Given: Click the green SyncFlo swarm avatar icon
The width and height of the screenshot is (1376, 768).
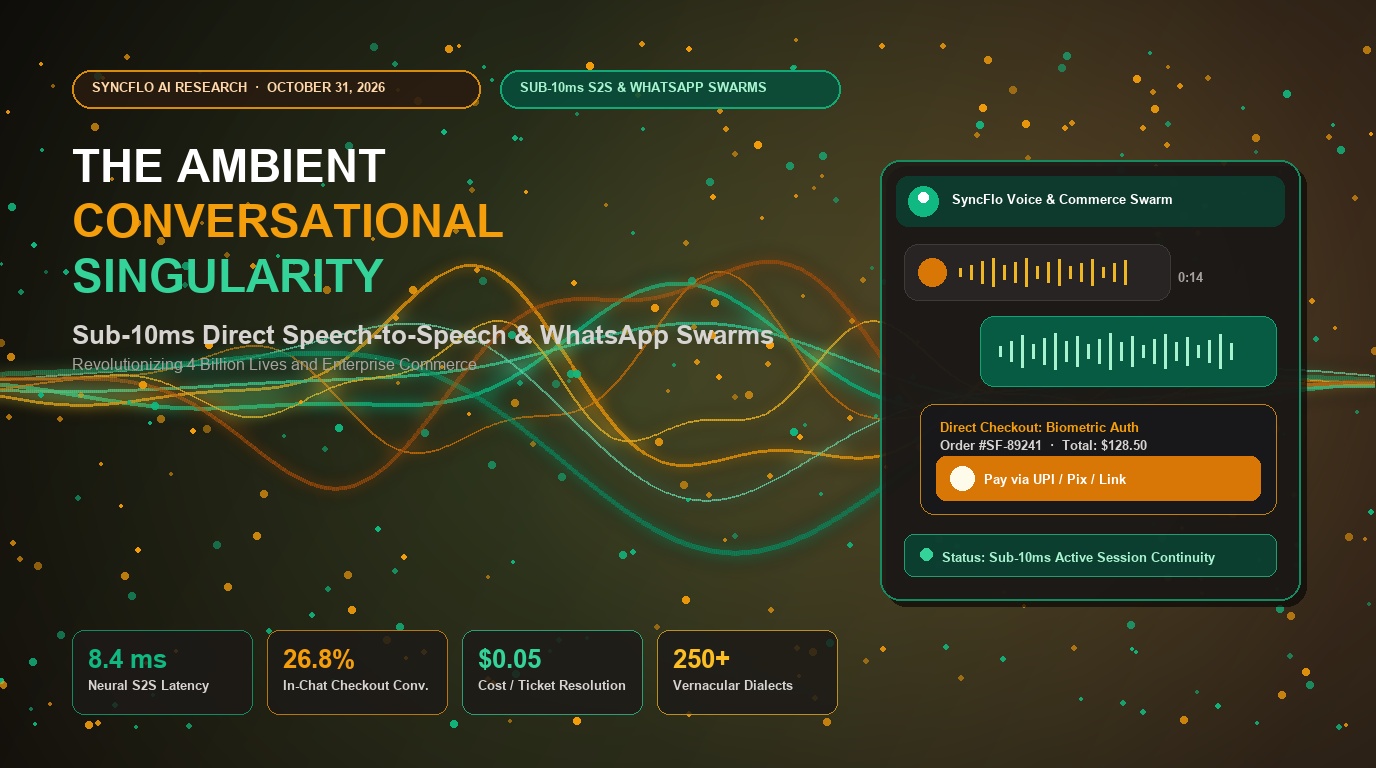Looking at the screenshot, I should click(x=923, y=201).
